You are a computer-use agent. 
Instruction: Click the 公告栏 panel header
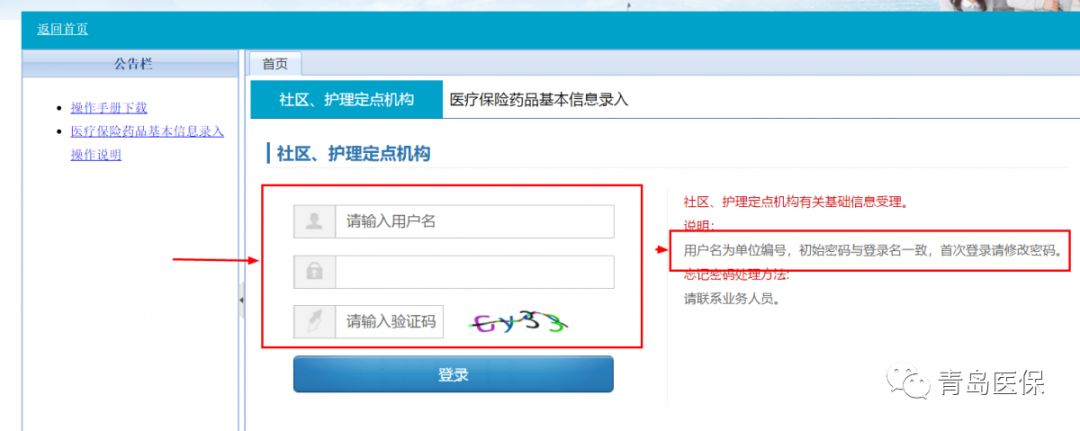click(133, 64)
